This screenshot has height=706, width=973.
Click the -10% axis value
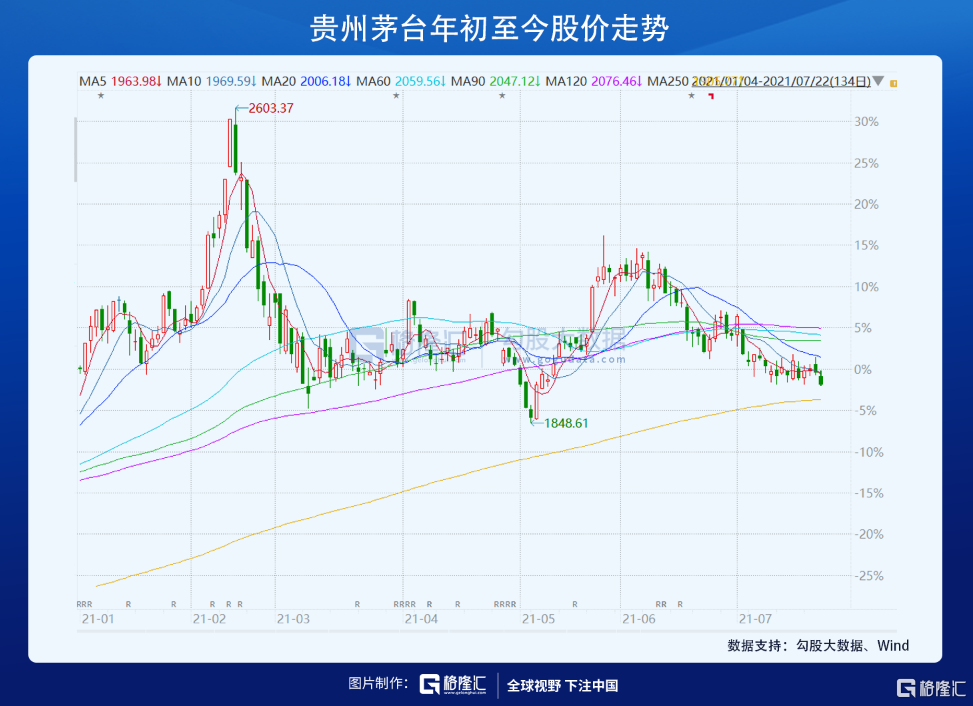[869, 452]
